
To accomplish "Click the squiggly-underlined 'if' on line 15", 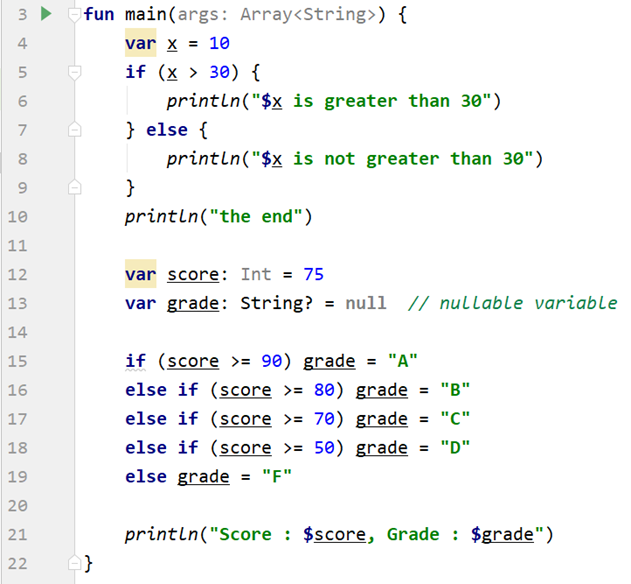I will (x=136, y=361).
